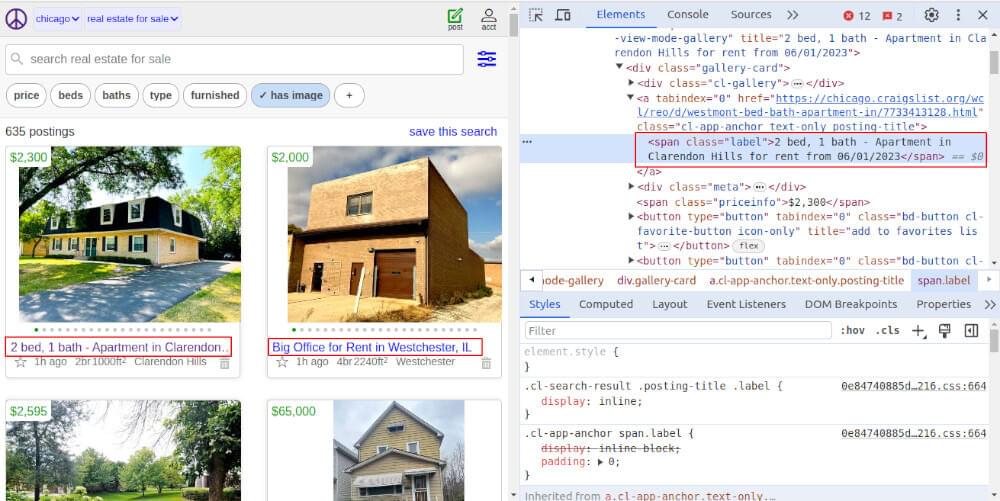Select the Event Listeners tab
Viewport: 1000px width, 501px height.
[746, 305]
